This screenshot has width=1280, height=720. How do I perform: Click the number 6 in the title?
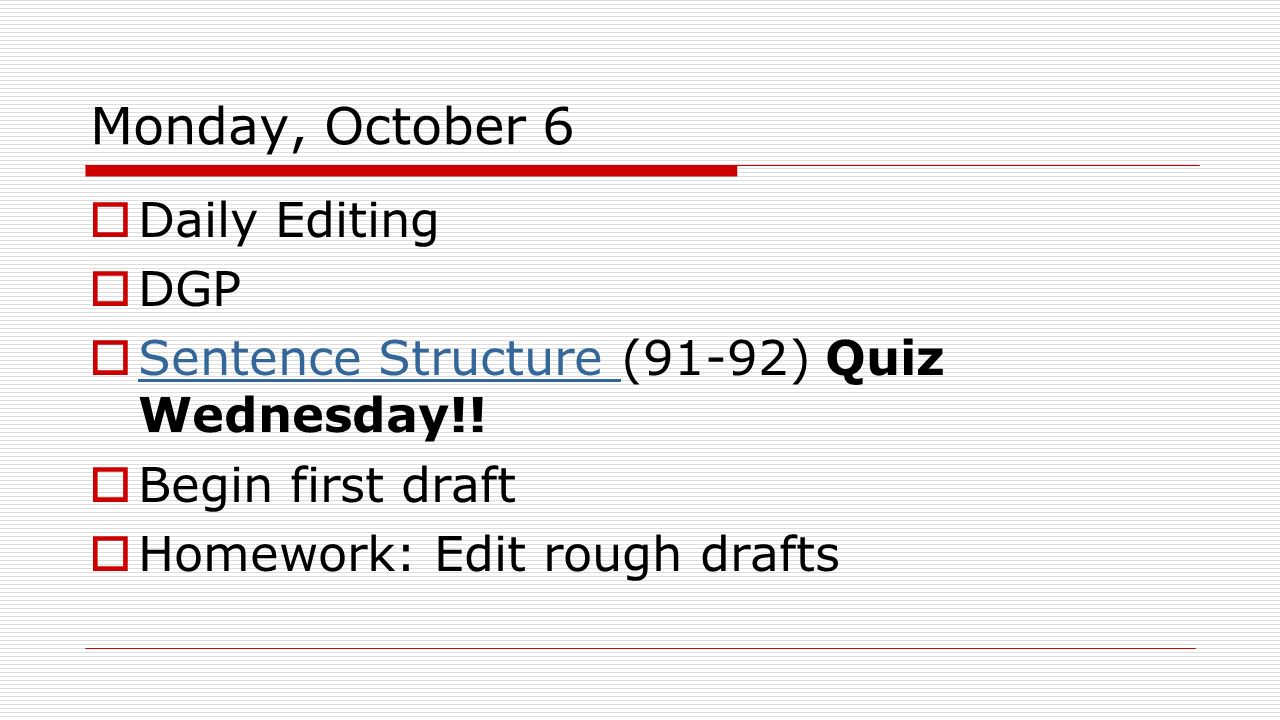pos(559,126)
